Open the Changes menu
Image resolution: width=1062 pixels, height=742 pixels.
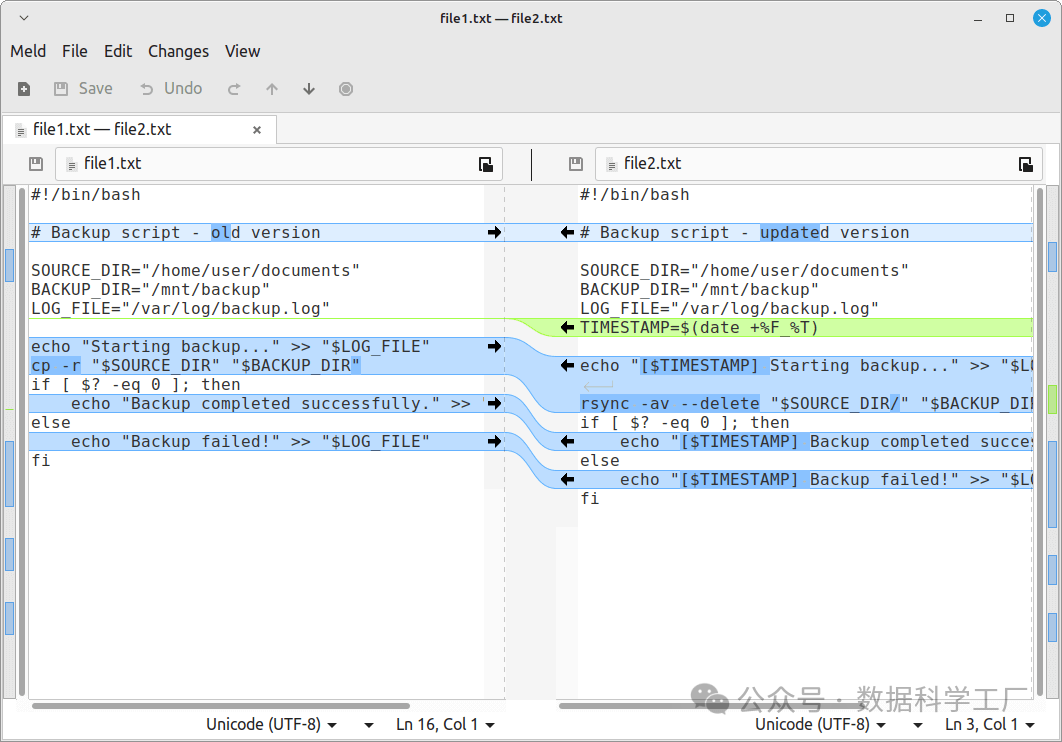pos(178,51)
